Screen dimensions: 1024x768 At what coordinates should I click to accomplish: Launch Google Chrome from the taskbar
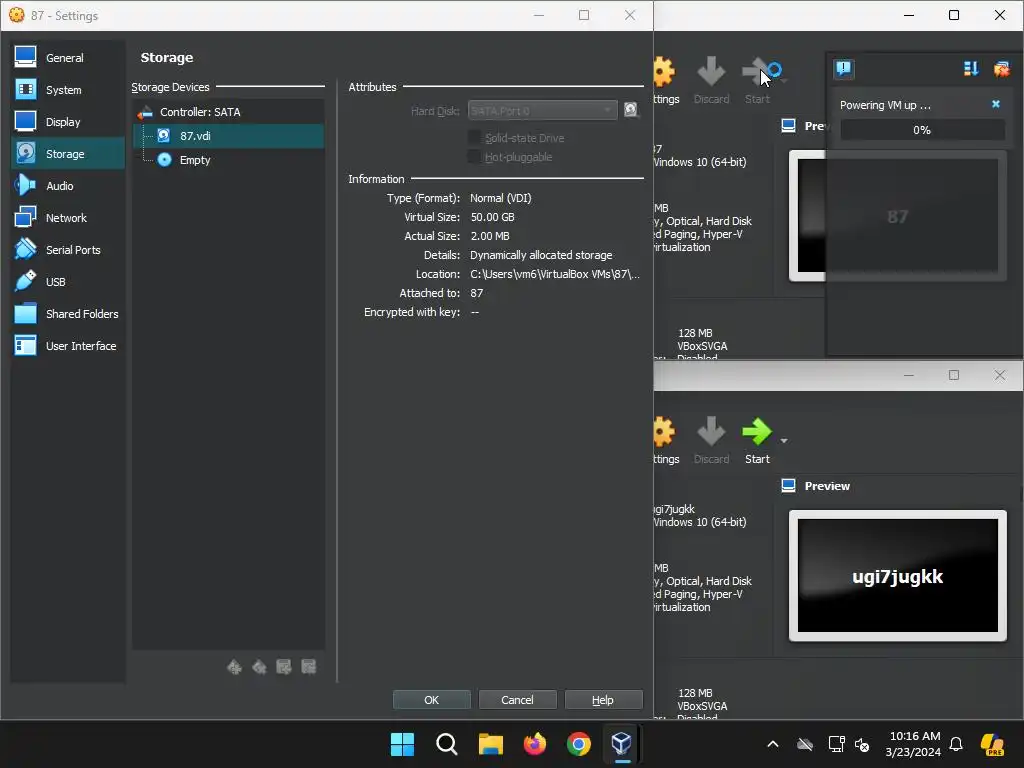(x=579, y=744)
